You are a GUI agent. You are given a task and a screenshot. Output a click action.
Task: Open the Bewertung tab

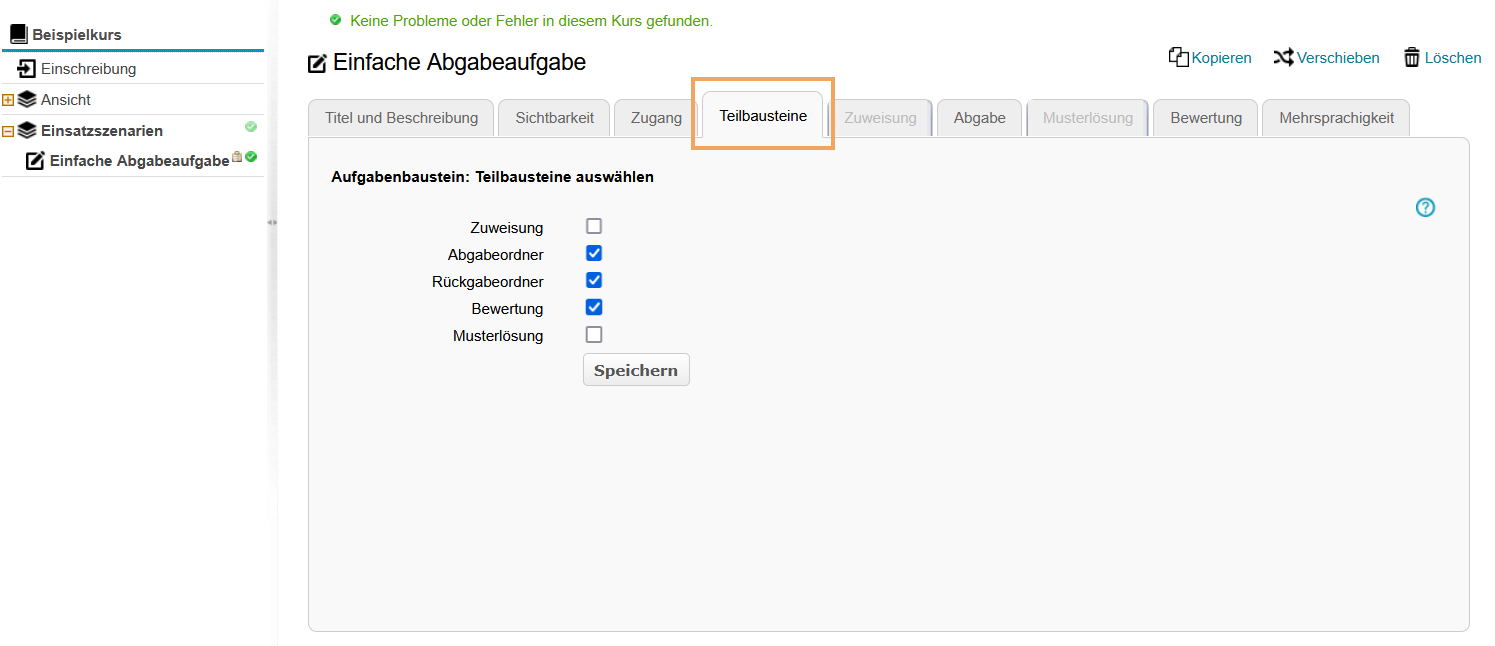tap(1206, 118)
